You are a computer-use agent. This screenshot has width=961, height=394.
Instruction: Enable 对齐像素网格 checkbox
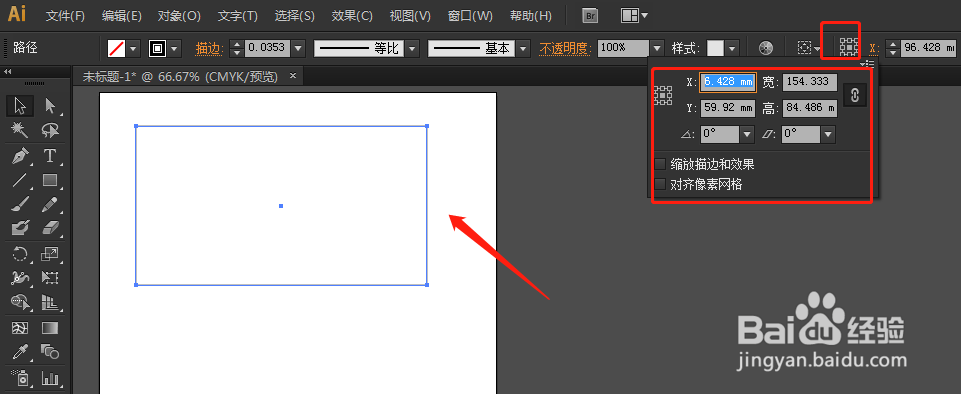[661, 184]
